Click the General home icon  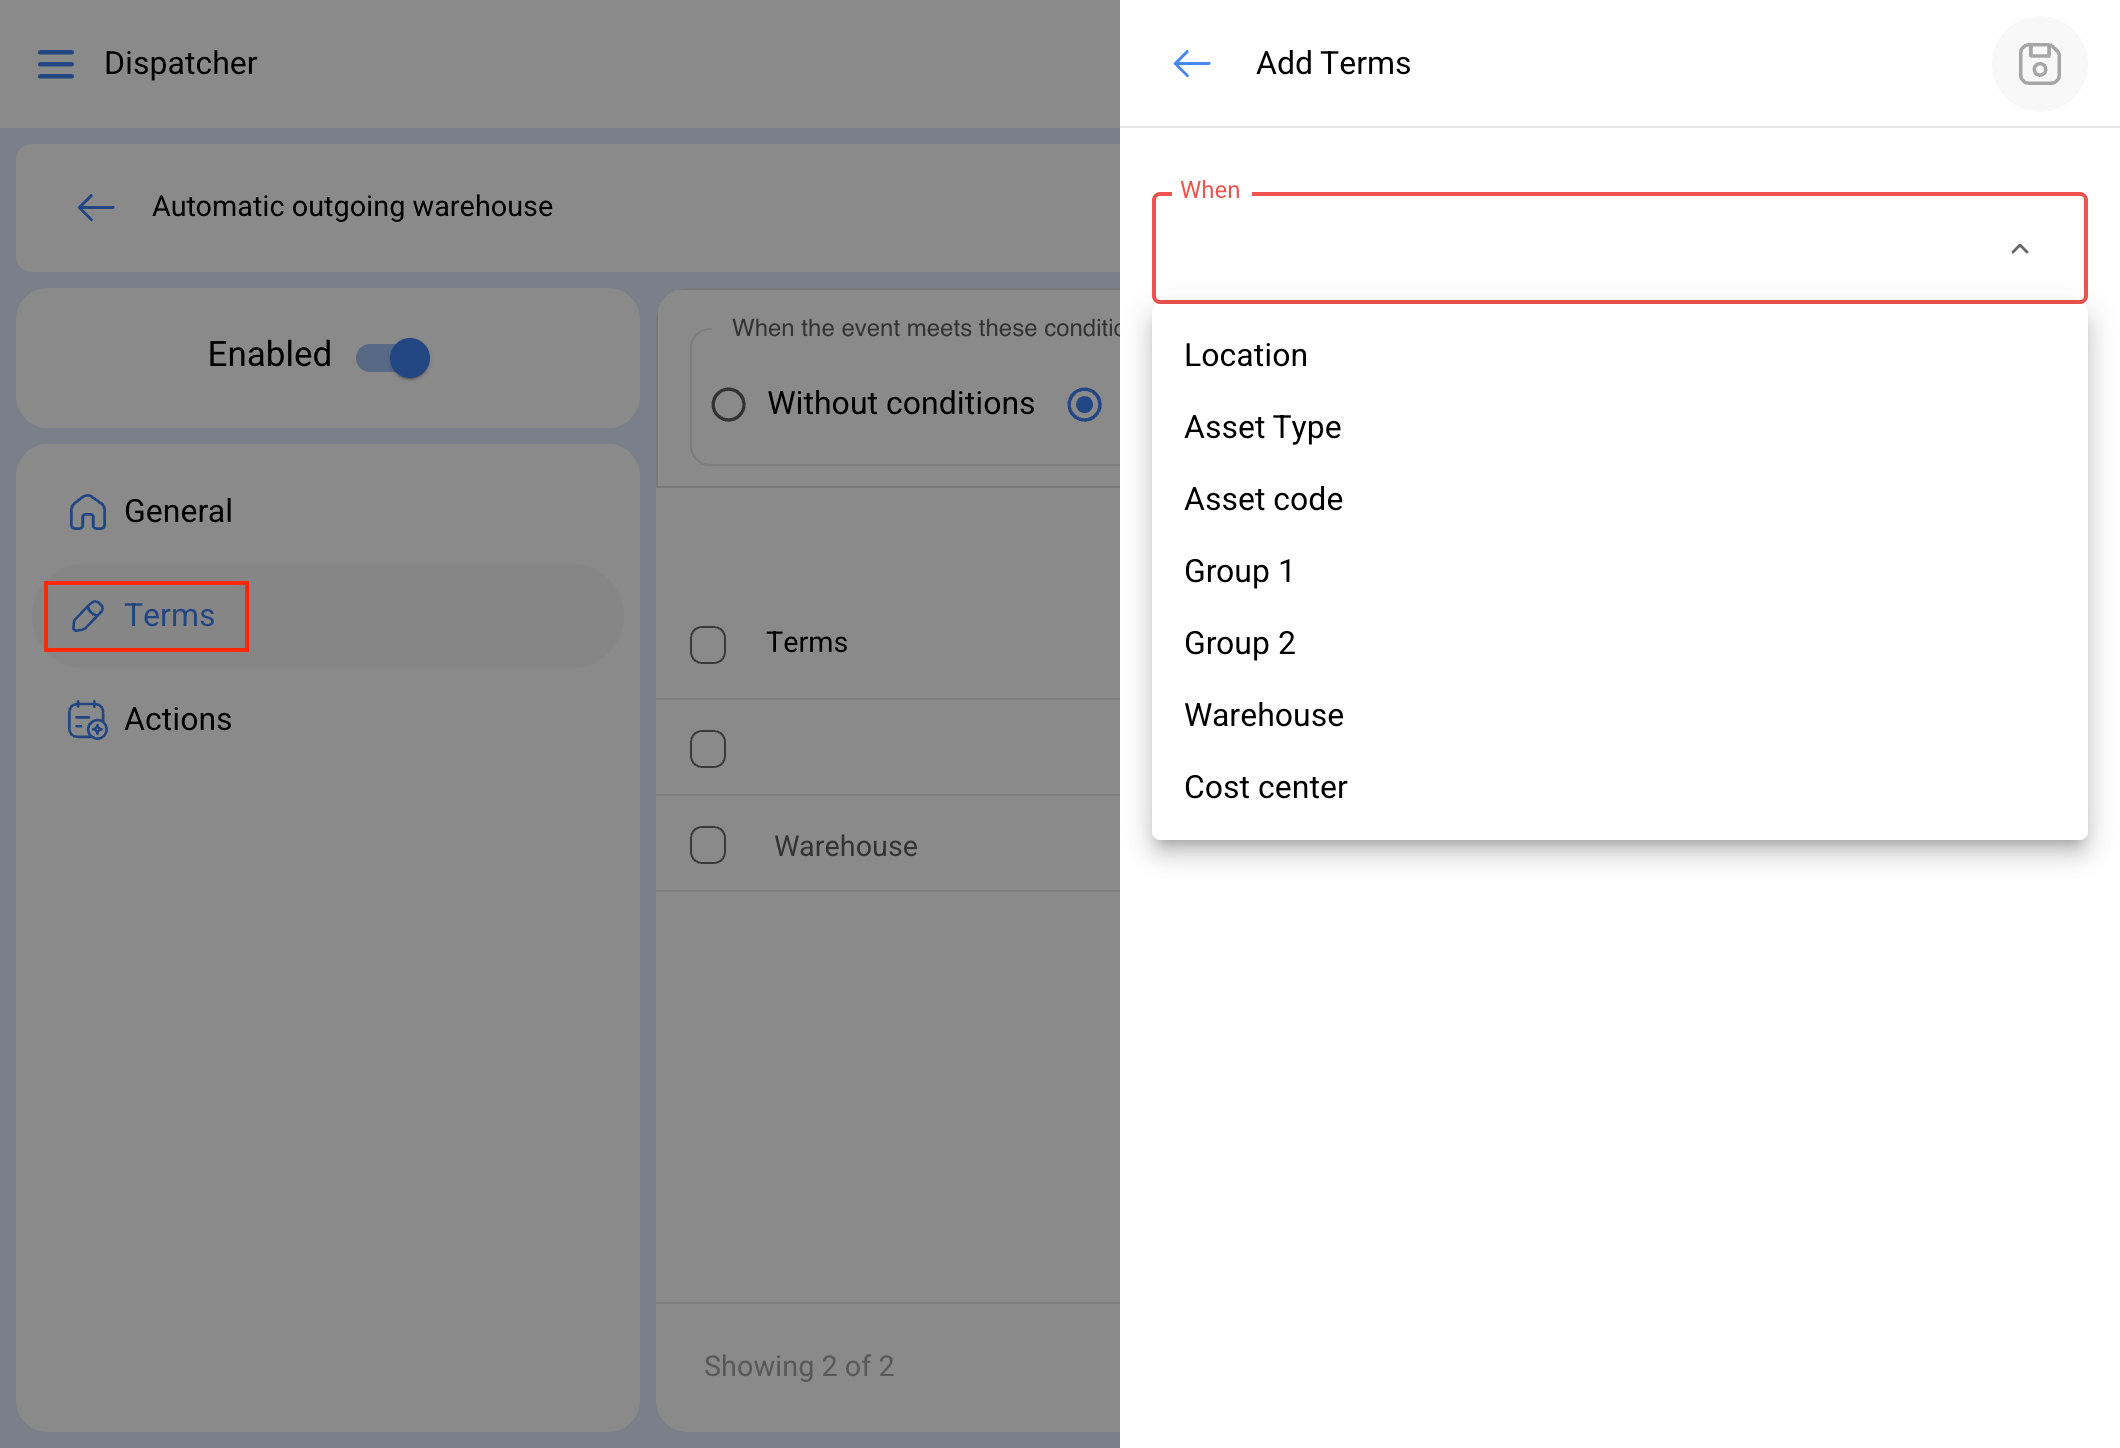click(x=88, y=512)
